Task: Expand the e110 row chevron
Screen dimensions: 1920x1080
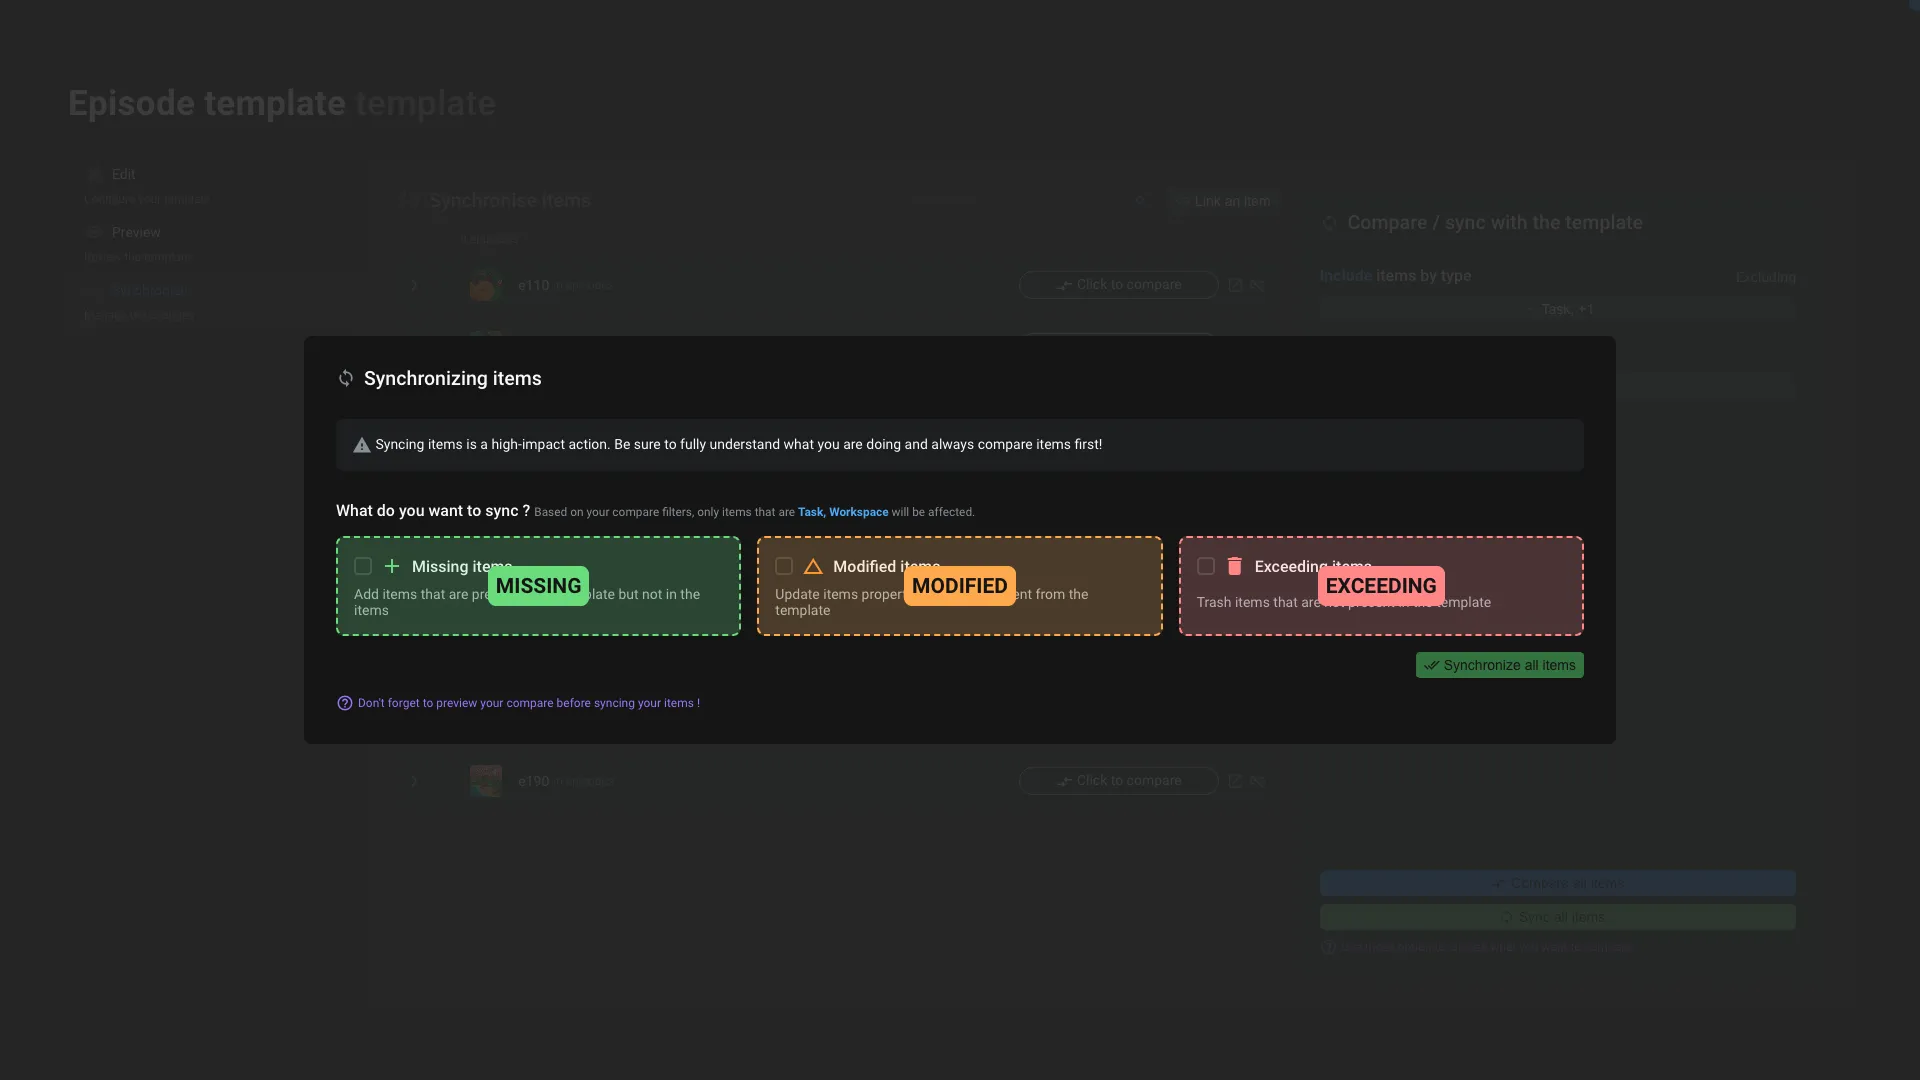Action: click(x=414, y=285)
